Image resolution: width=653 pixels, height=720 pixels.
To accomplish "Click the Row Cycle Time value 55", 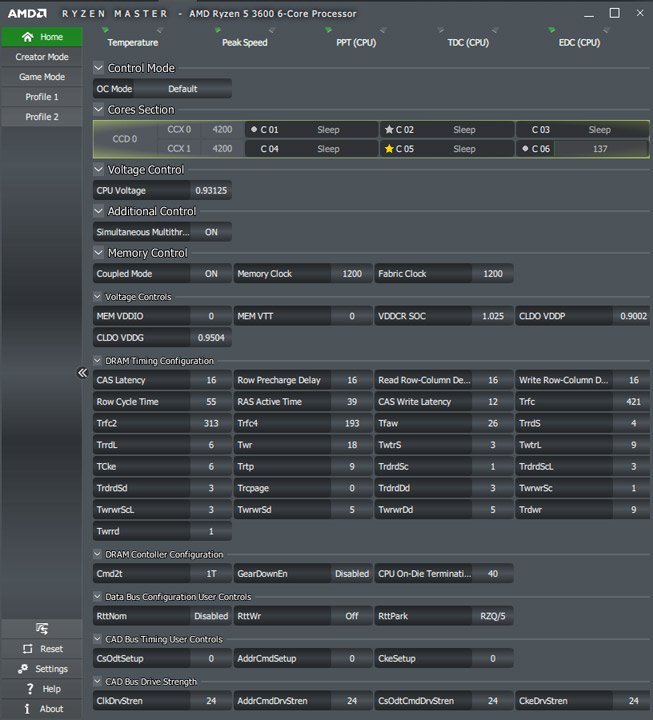I will click(211, 402).
